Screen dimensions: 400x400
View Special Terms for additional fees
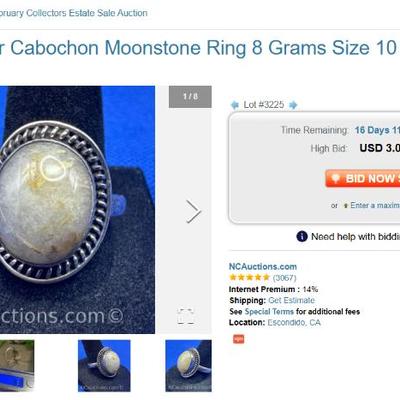(269, 312)
